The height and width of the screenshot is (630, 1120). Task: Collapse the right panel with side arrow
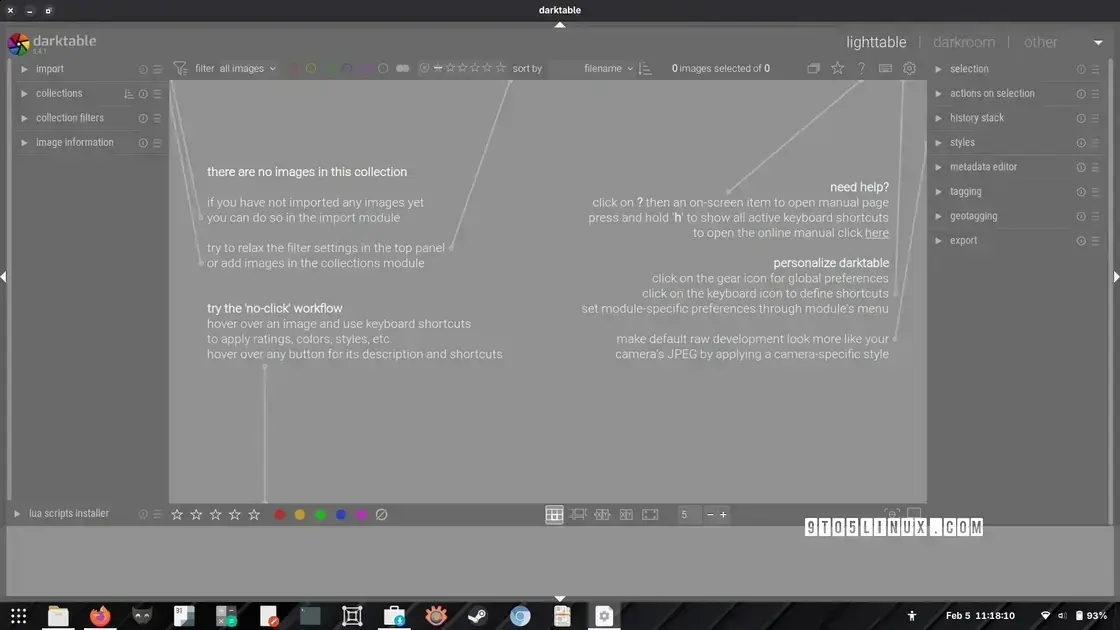tap(1116, 276)
